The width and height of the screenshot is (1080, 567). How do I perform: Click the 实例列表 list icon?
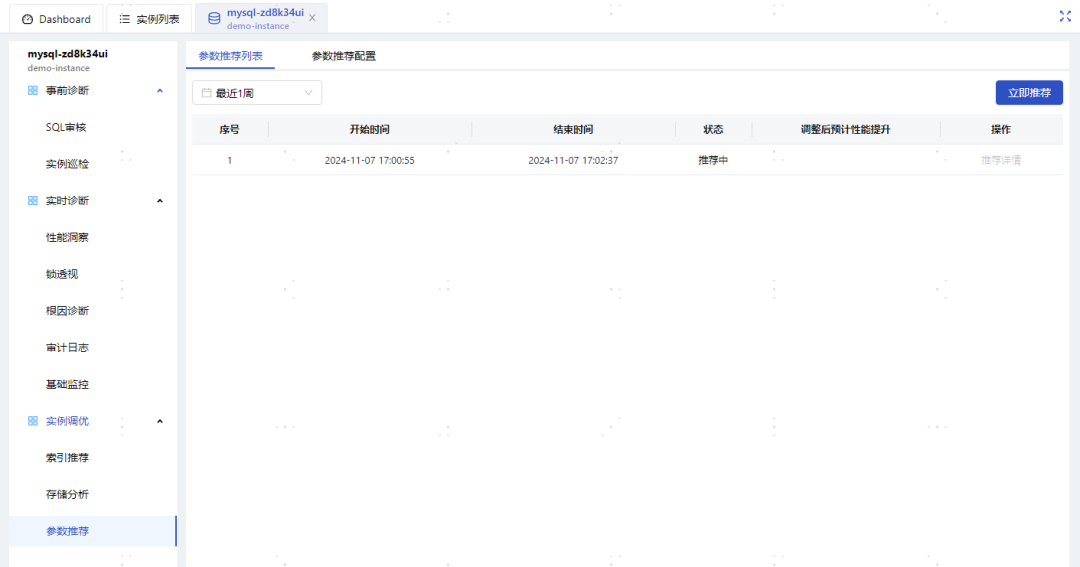pos(125,19)
